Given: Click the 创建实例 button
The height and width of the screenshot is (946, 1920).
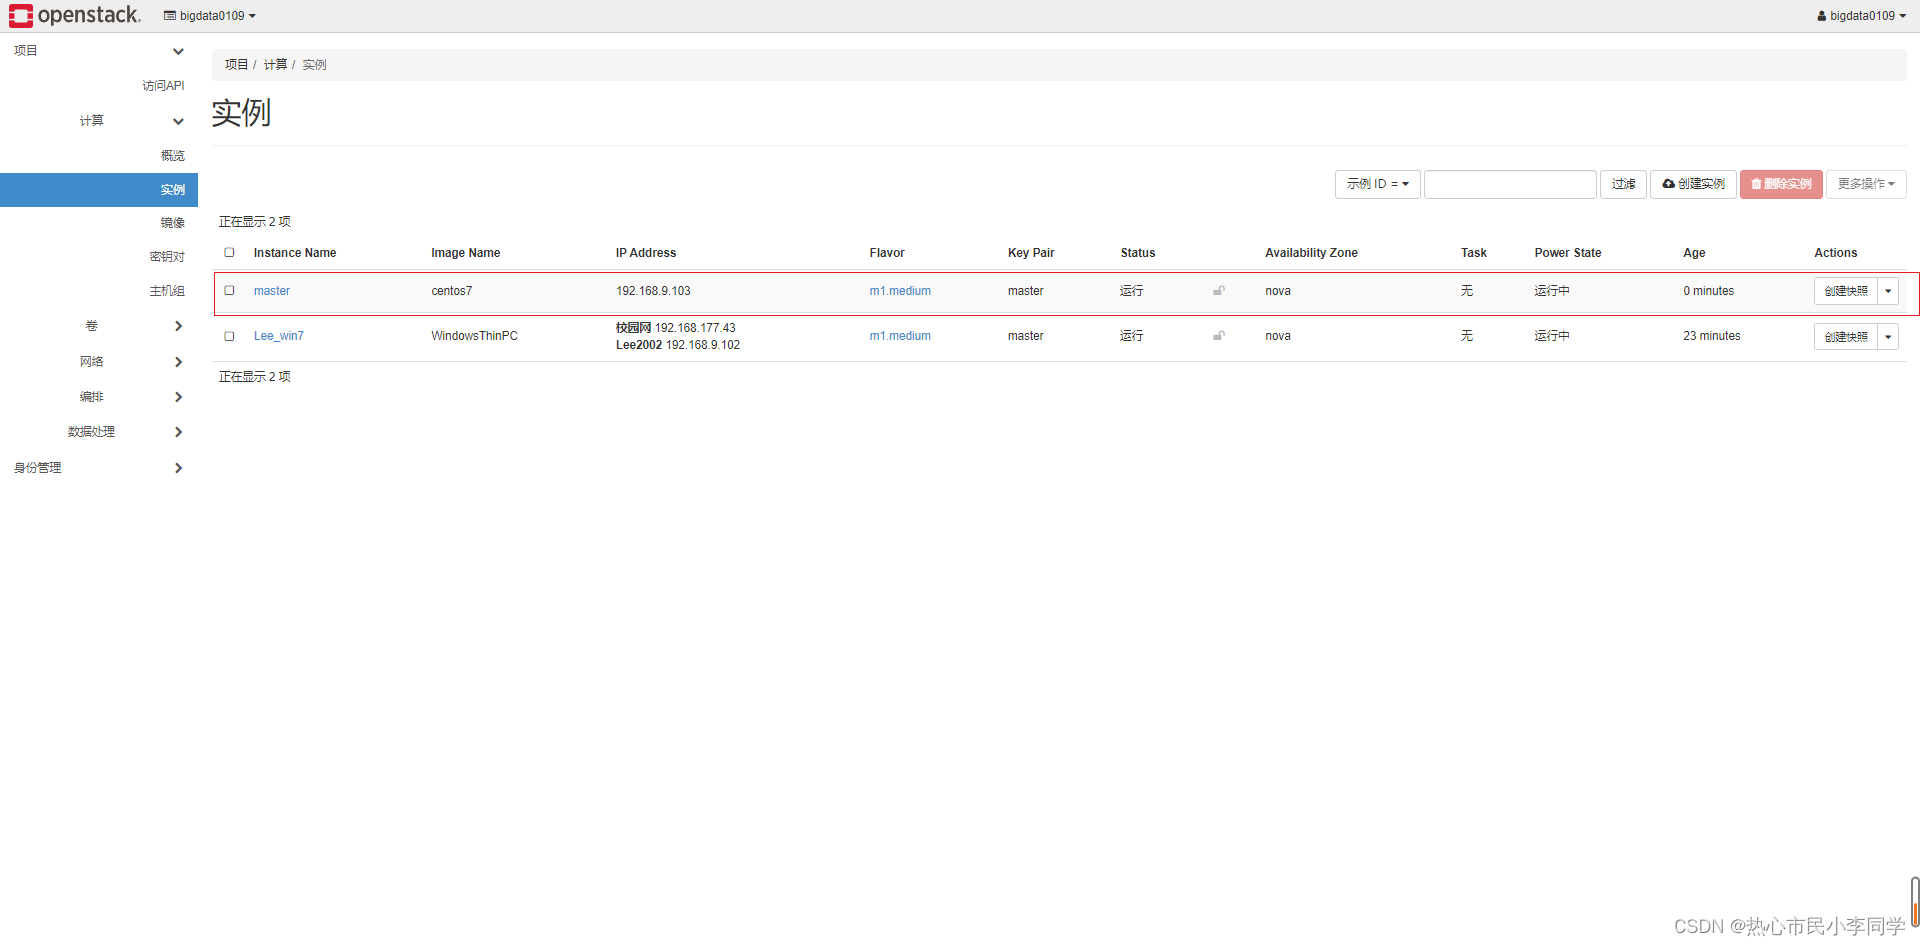Looking at the screenshot, I should (x=1693, y=184).
